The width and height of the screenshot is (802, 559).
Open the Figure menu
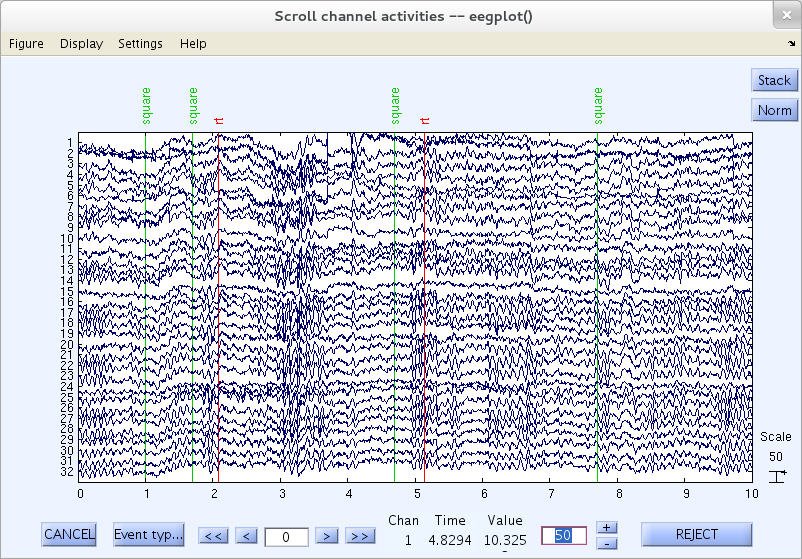tap(26, 44)
